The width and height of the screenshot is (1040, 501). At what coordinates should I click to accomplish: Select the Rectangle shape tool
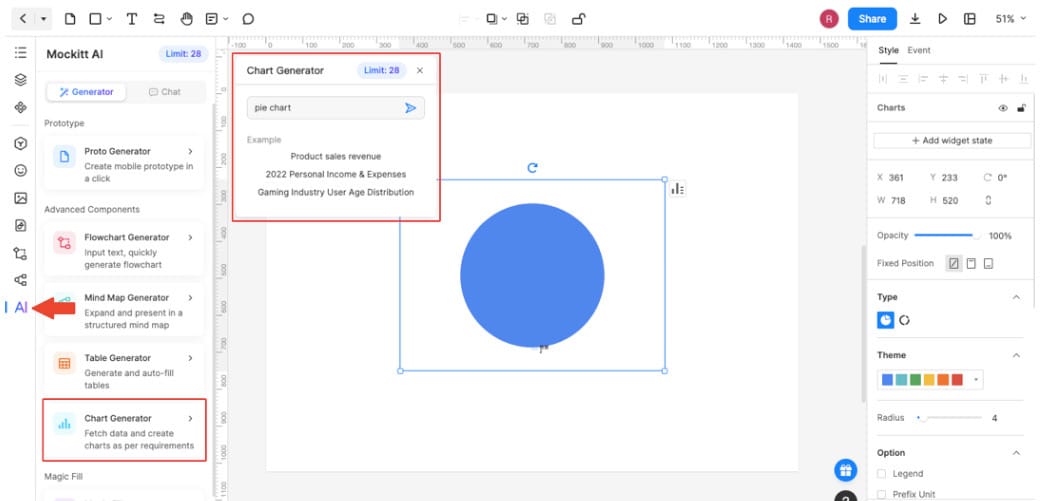click(x=96, y=19)
